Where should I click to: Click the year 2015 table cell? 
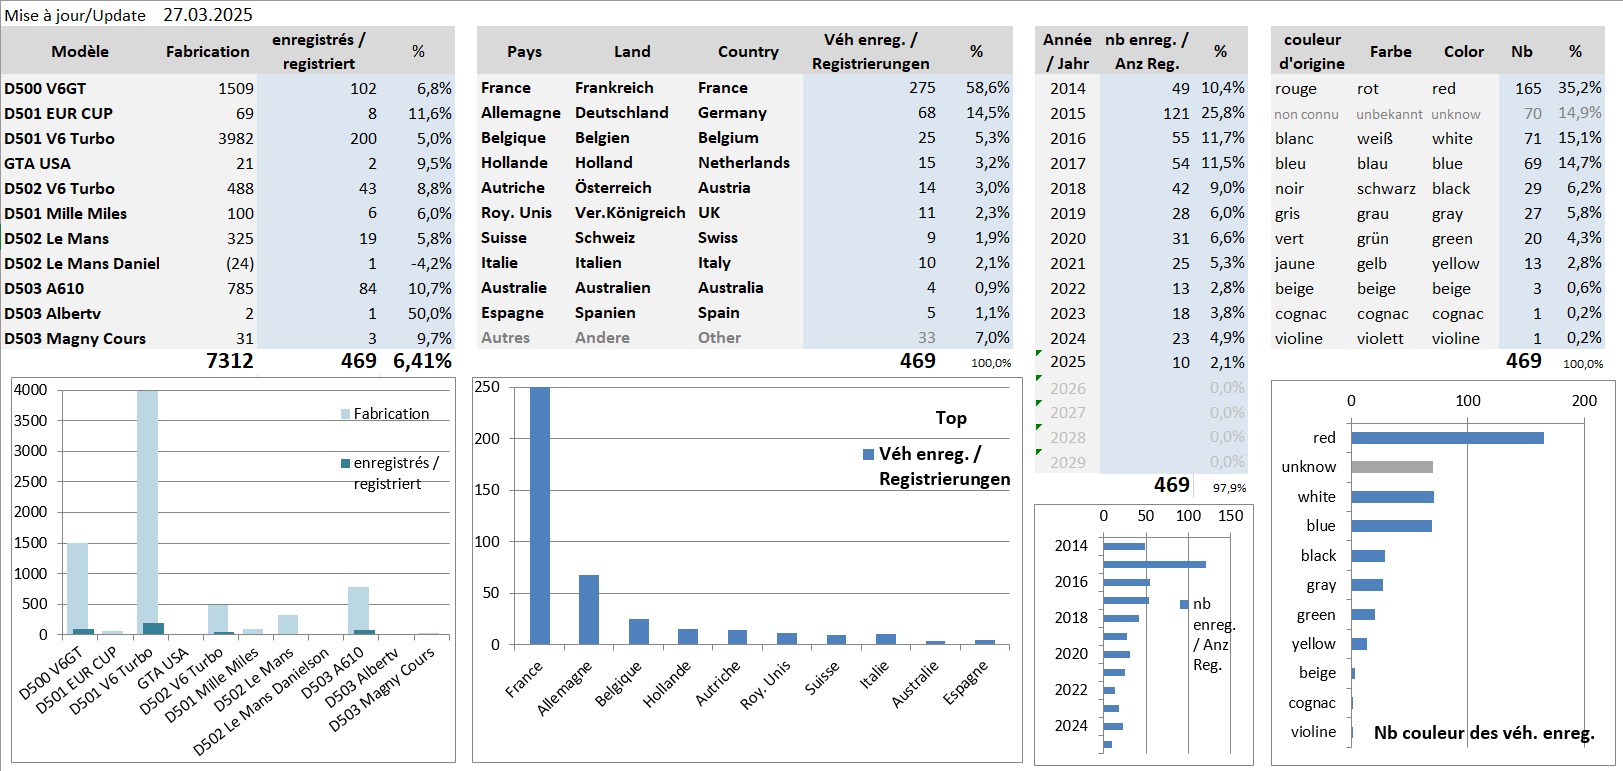[1067, 113]
